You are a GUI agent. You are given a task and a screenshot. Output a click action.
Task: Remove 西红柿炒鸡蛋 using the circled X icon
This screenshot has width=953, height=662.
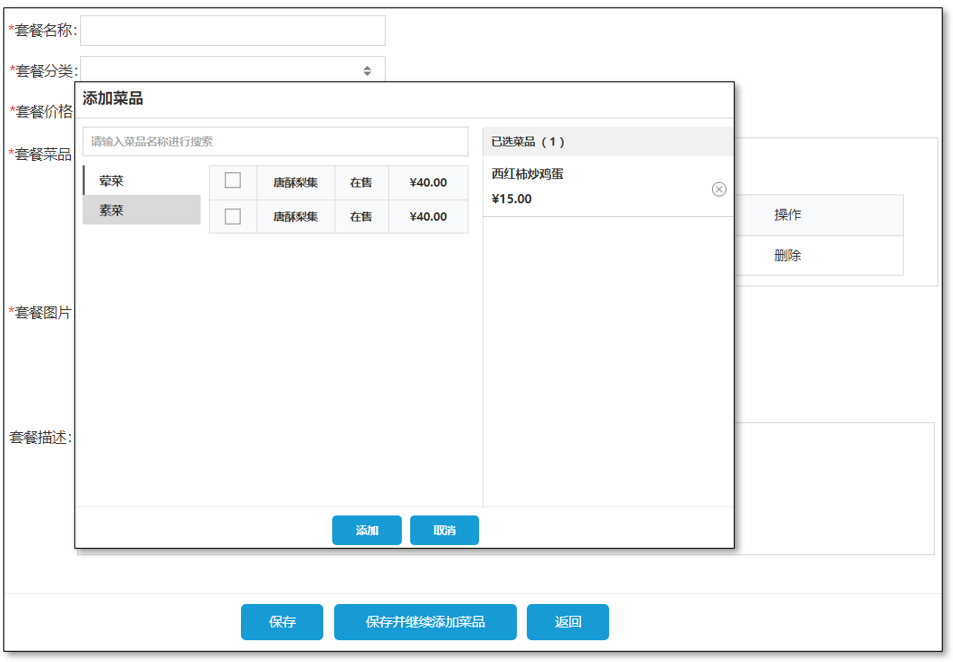pos(719,190)
